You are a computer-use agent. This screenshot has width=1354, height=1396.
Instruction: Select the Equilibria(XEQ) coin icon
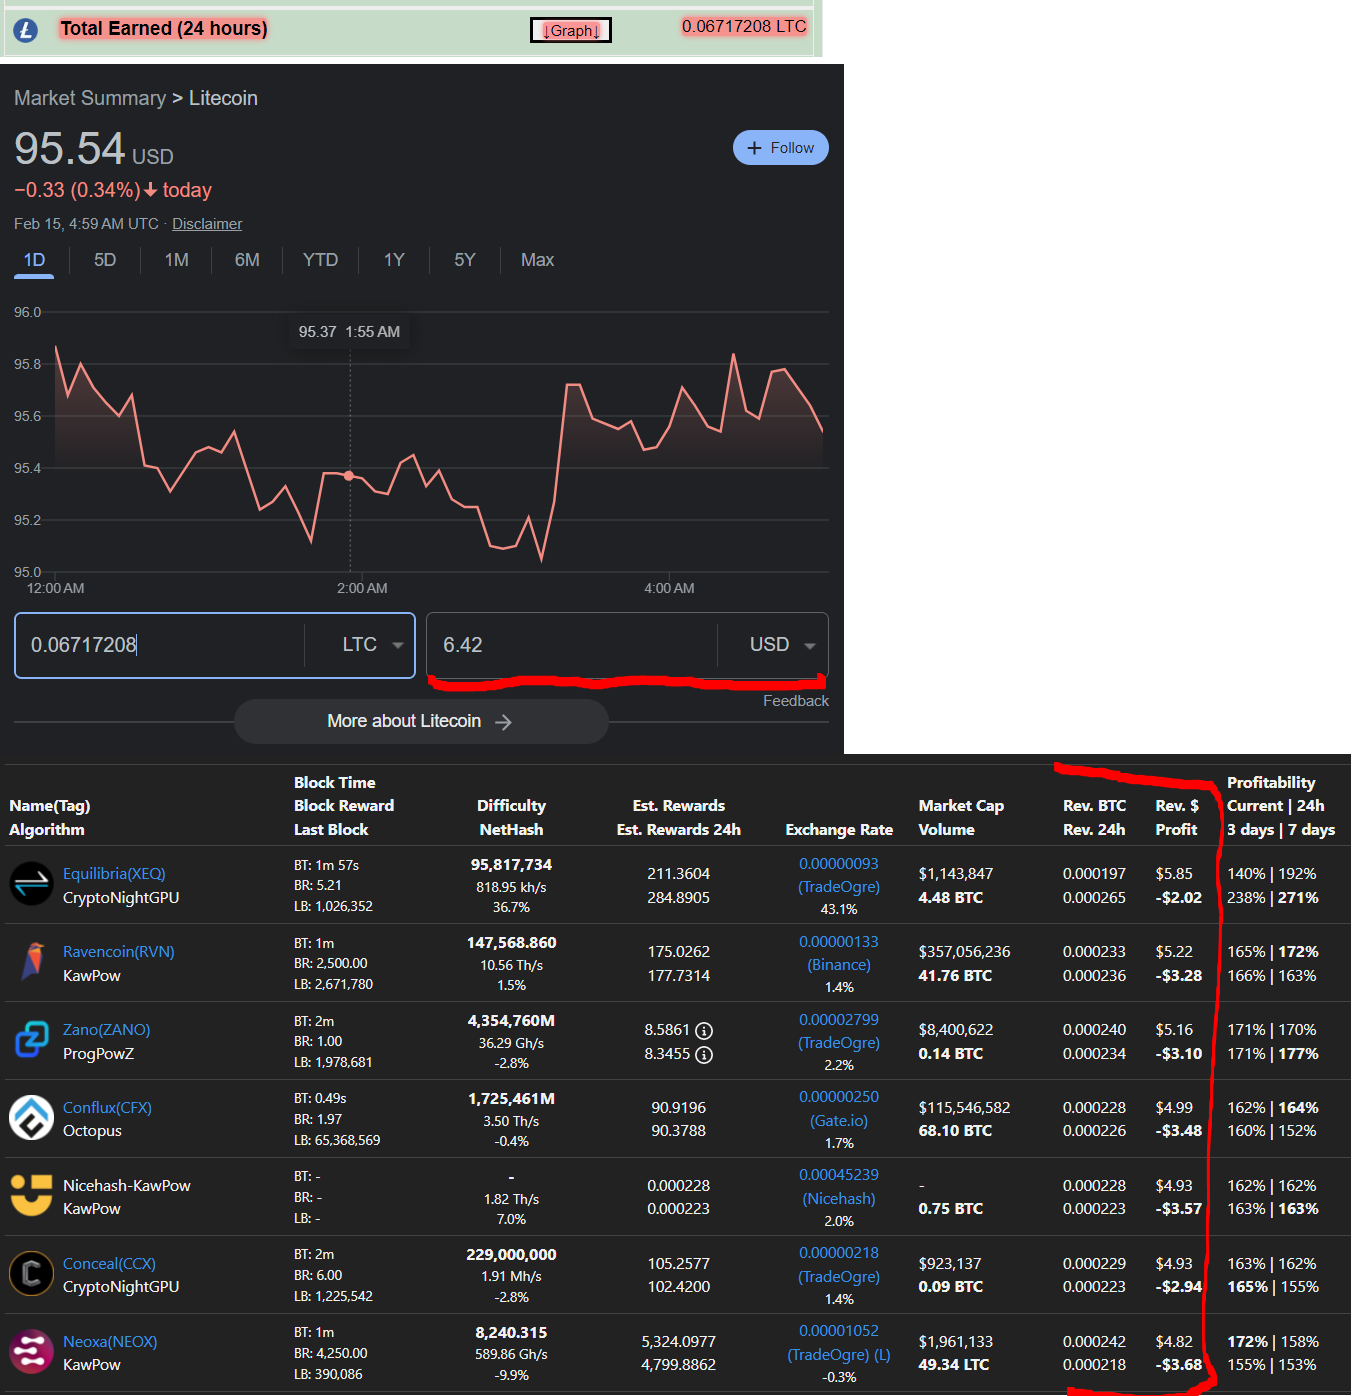pyautogui.click(x=31, y=884)
